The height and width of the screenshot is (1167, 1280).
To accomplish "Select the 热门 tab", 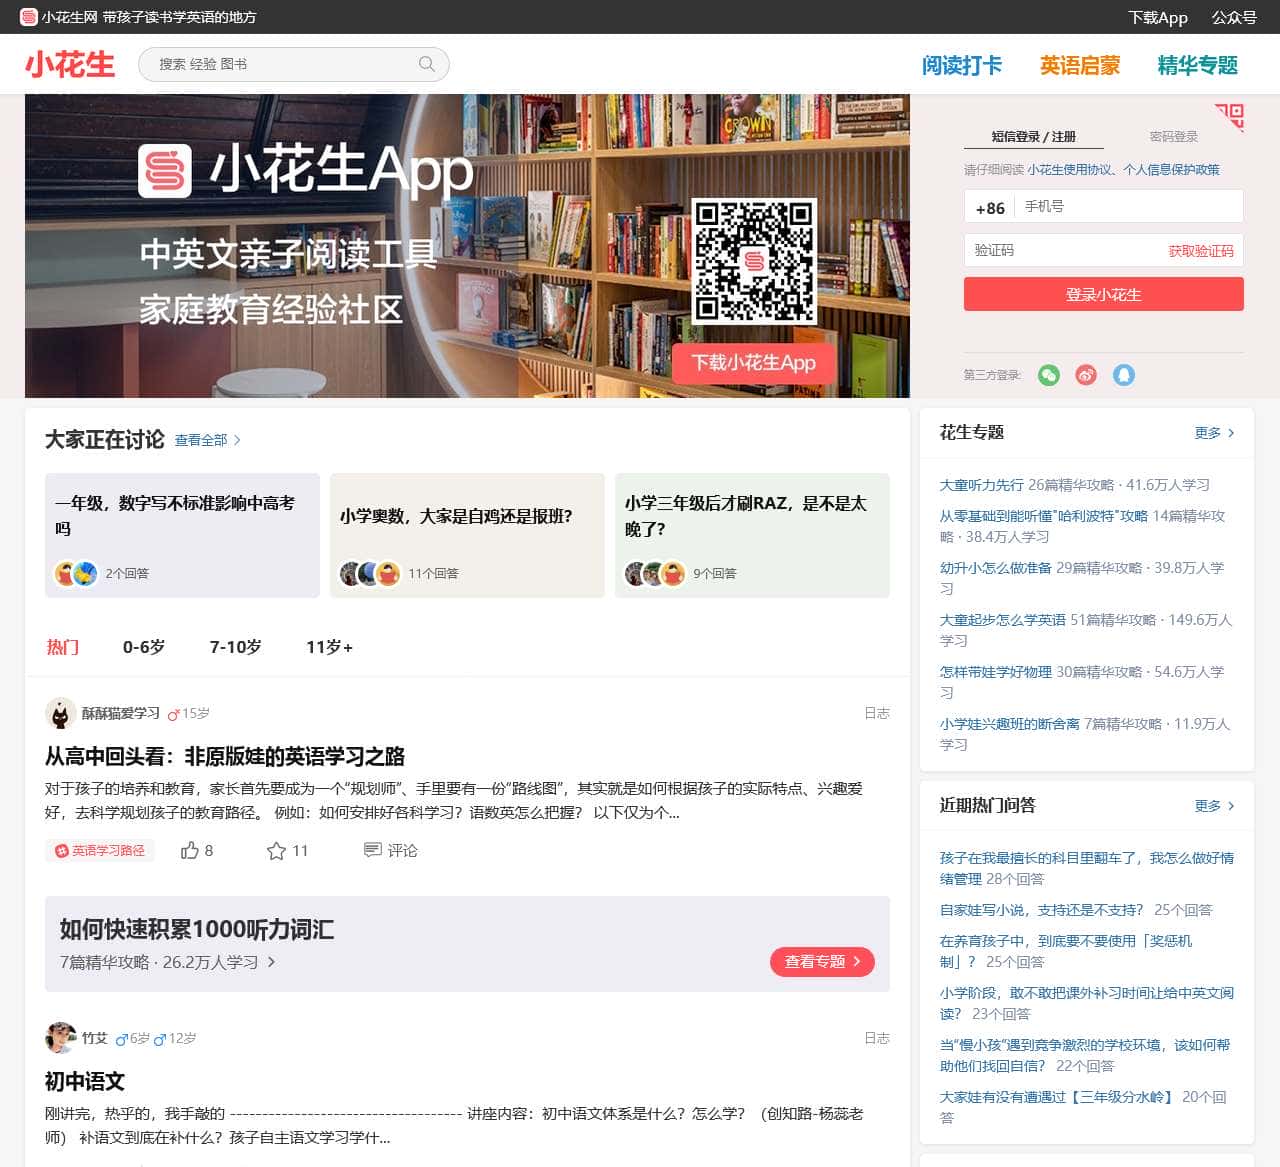I will click(x=62, y=647).
